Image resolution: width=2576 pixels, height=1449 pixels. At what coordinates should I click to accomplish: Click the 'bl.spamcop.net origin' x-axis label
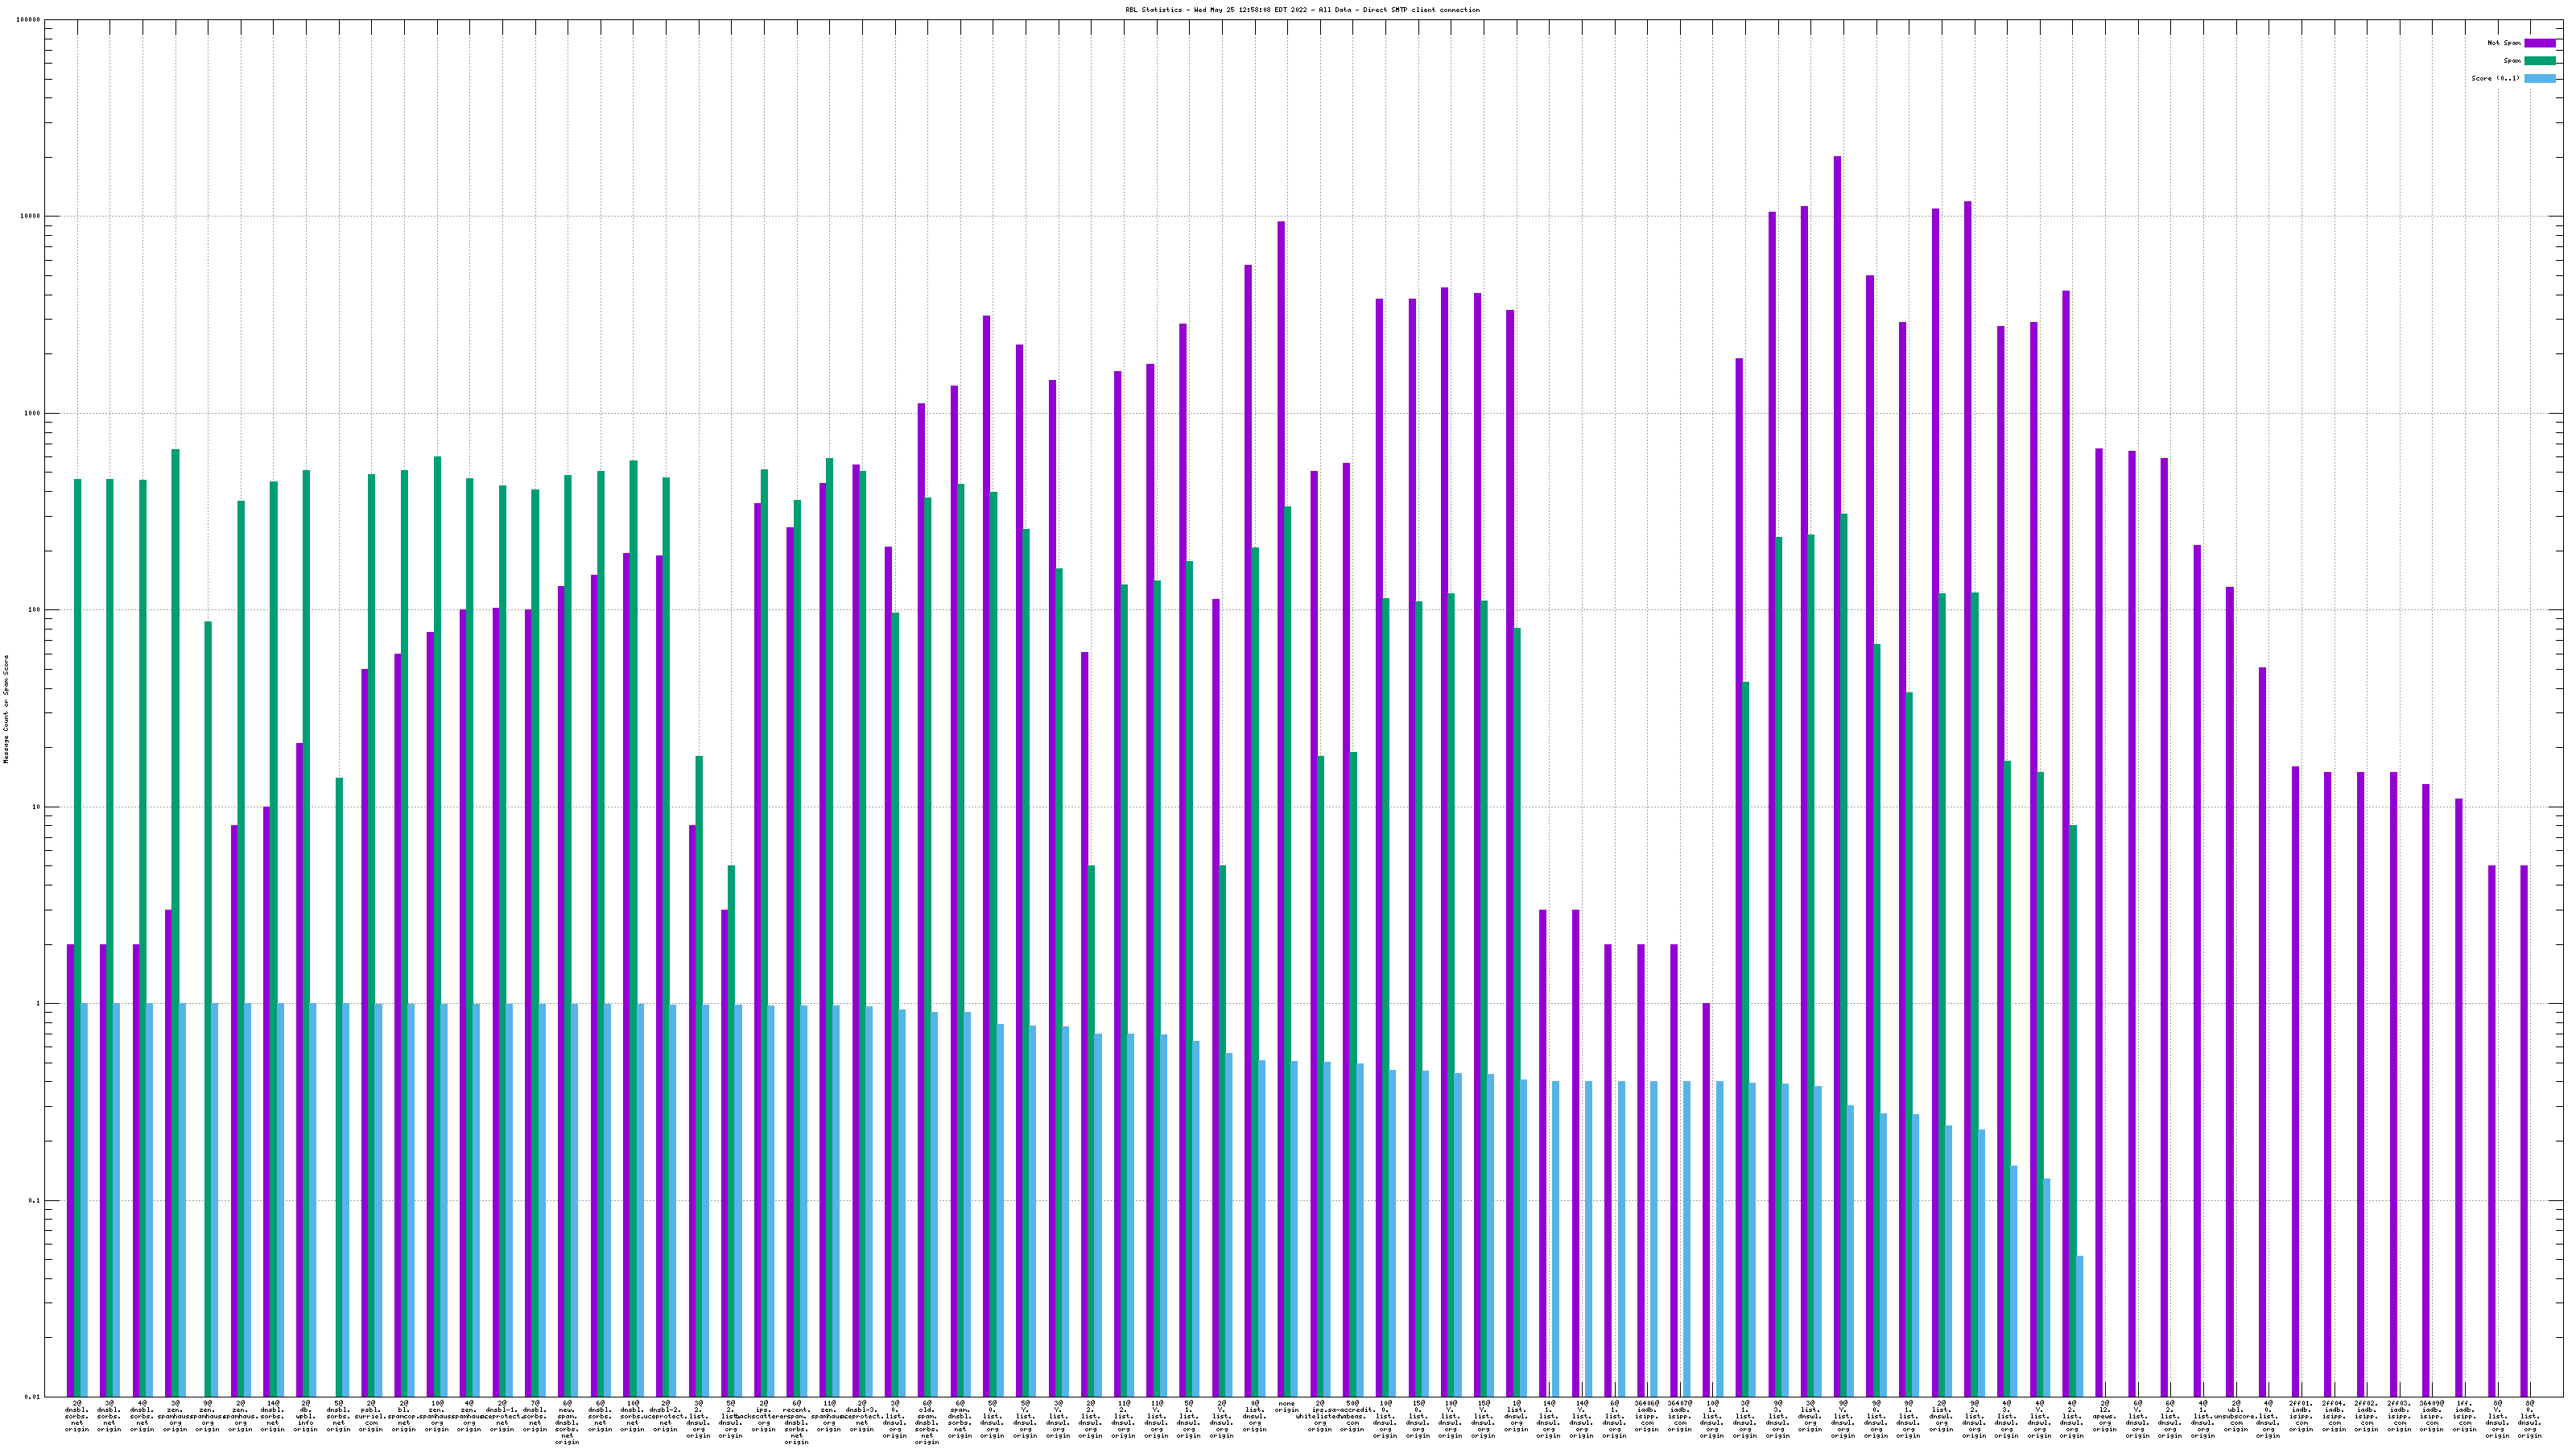pyautogui.click(x=404, y=1416)
